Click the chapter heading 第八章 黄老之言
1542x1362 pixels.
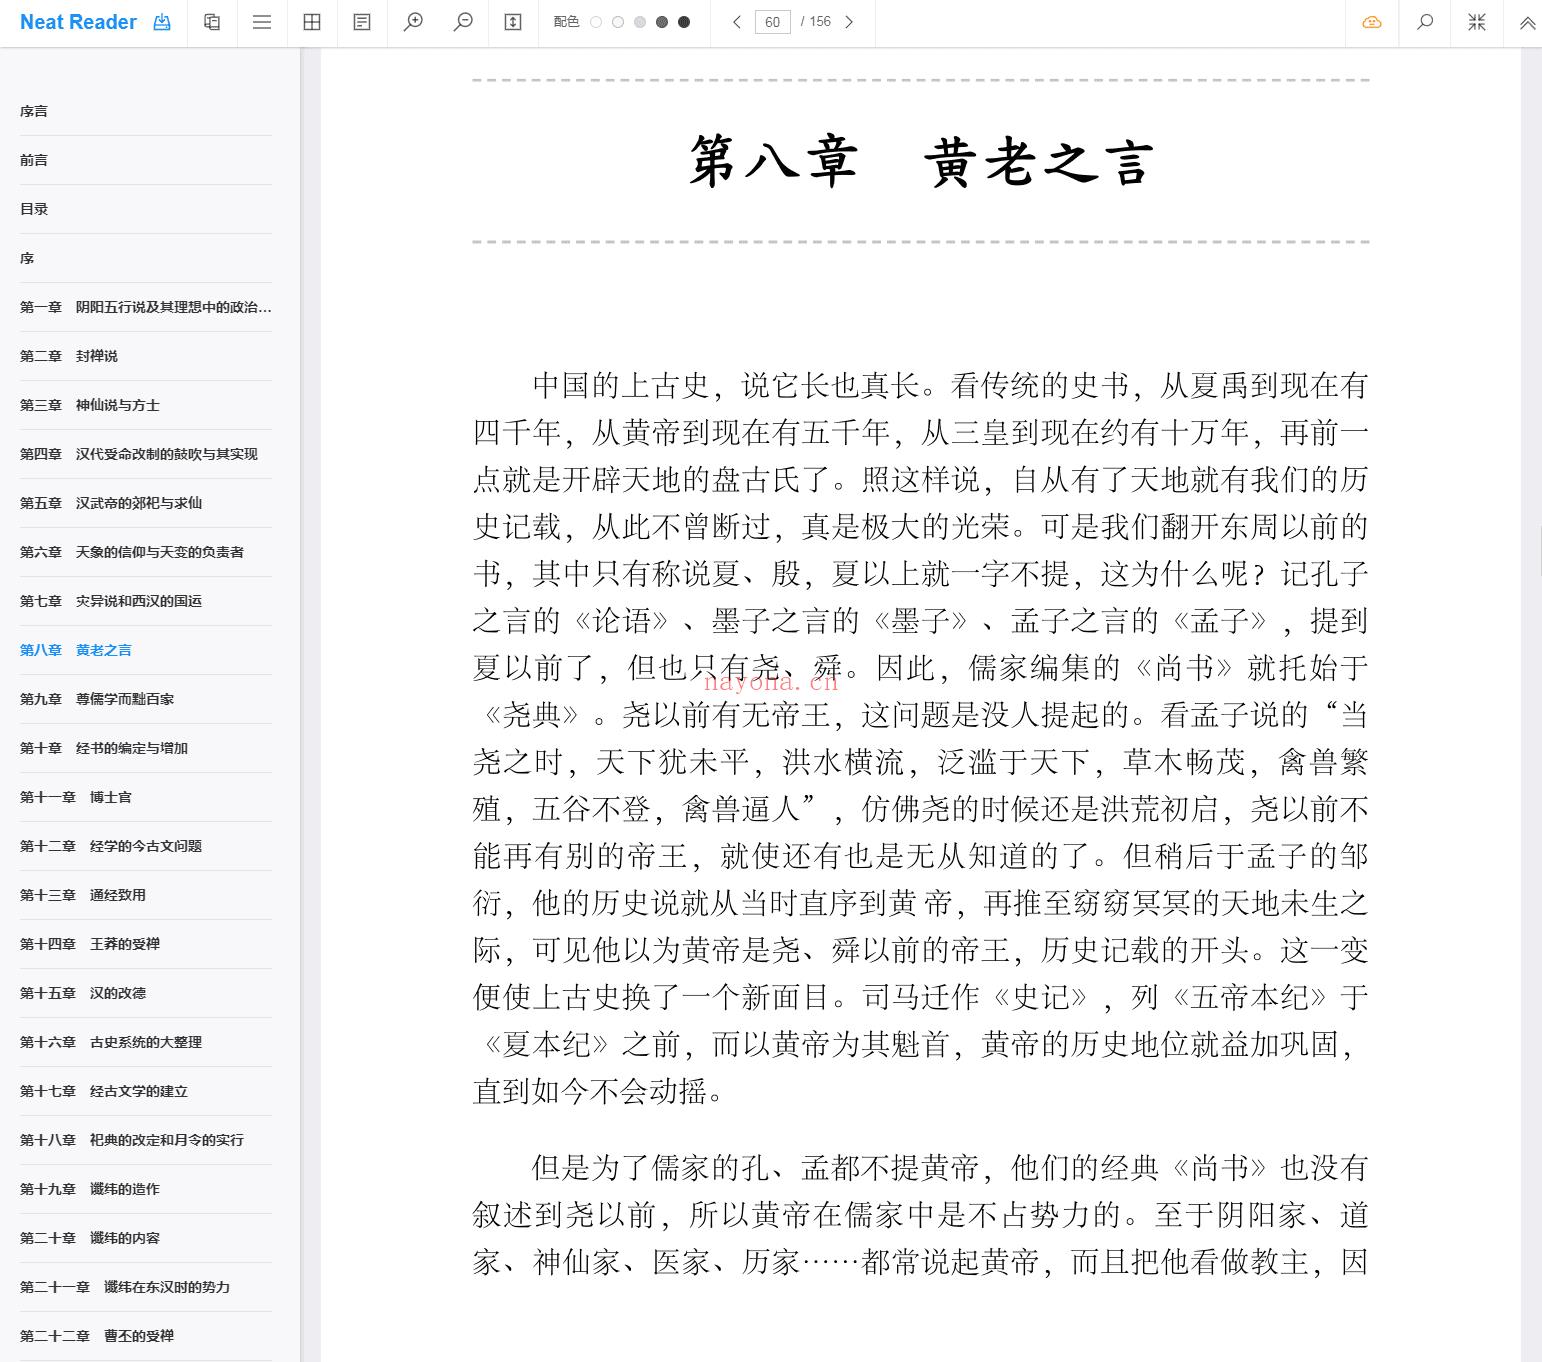coord(921,161)
